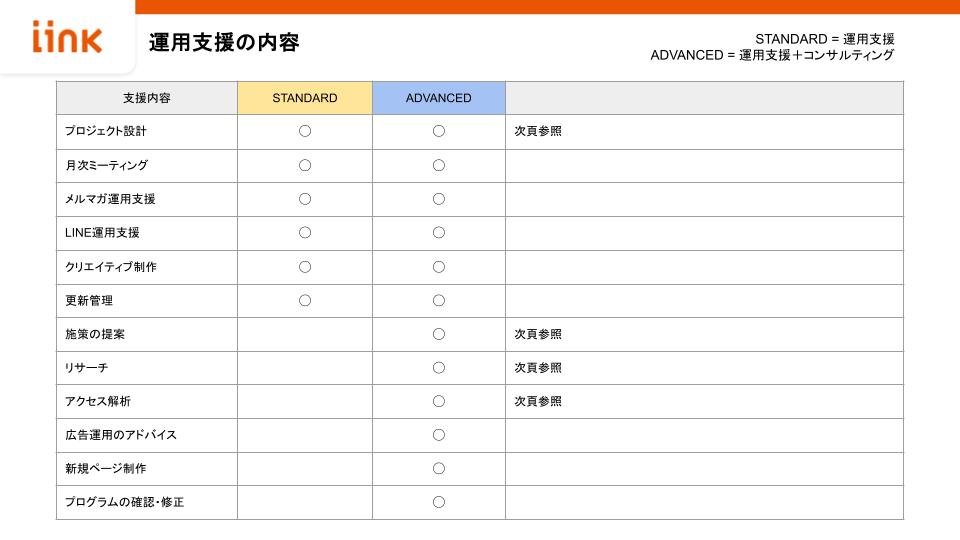
Task: Click the 運用支援の内容 slide title
Action: click(x=224, y=42)
